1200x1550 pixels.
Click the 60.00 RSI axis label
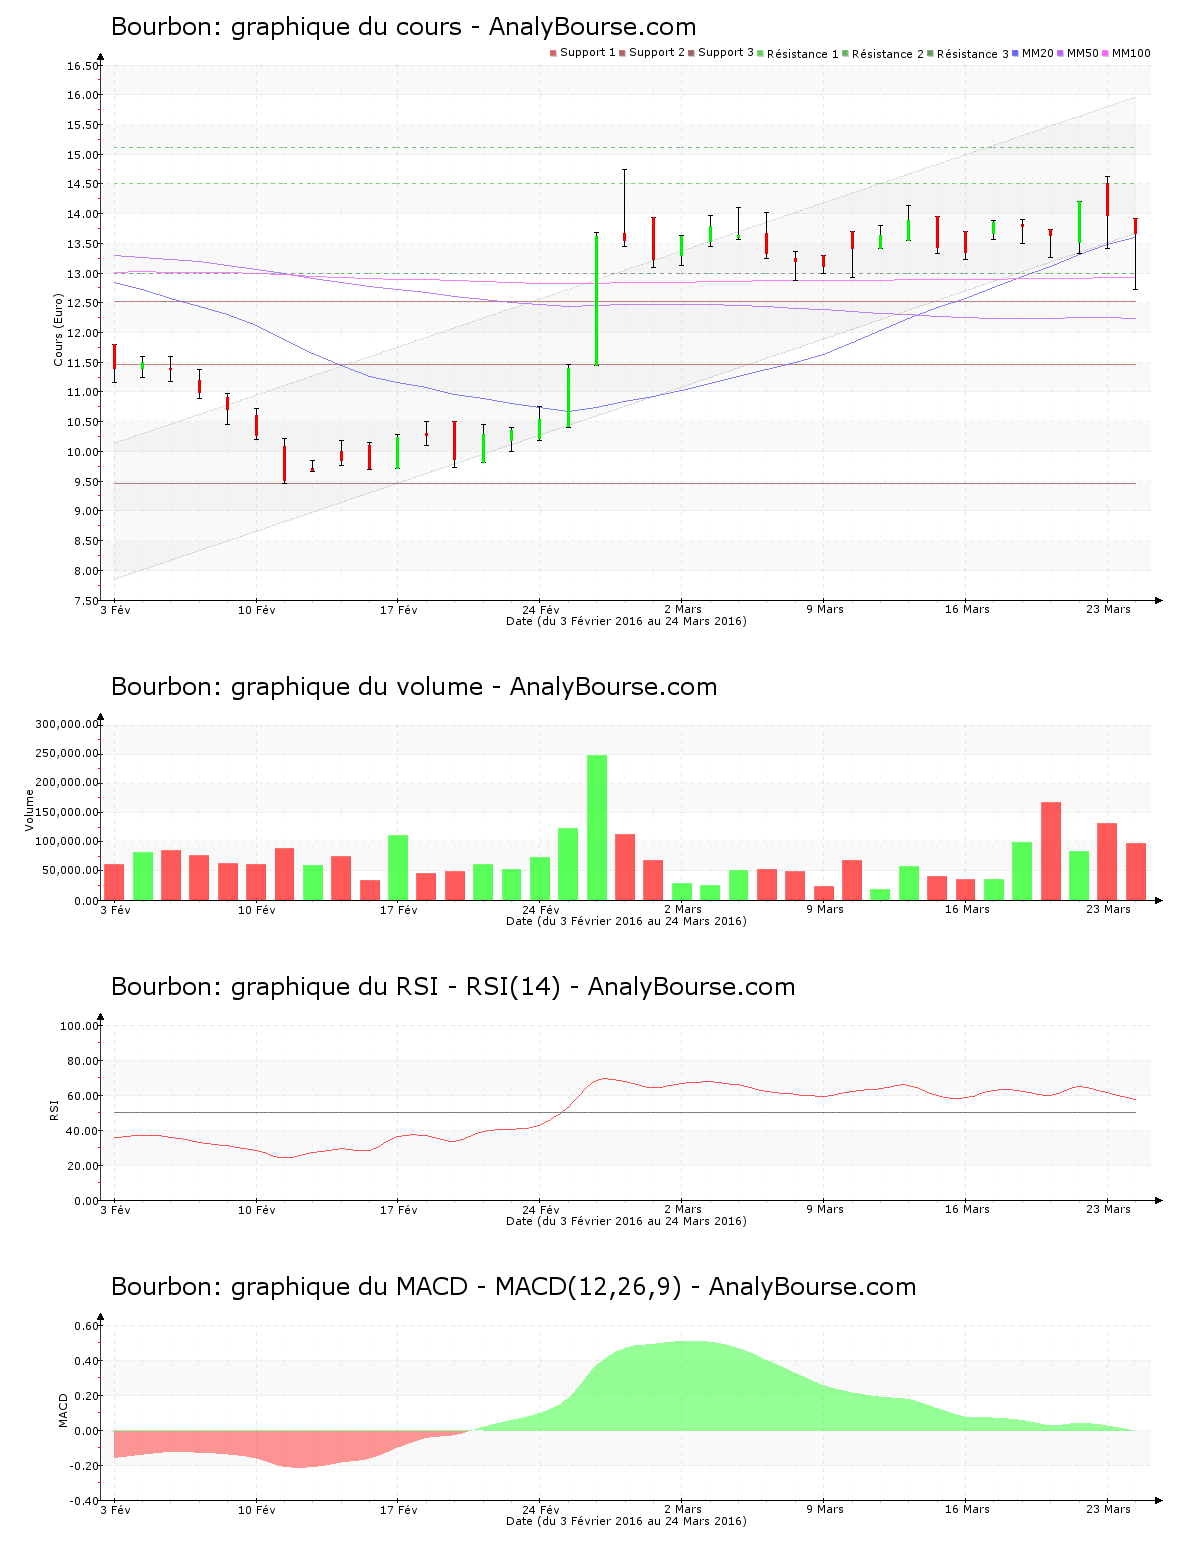pos(83,1096)
